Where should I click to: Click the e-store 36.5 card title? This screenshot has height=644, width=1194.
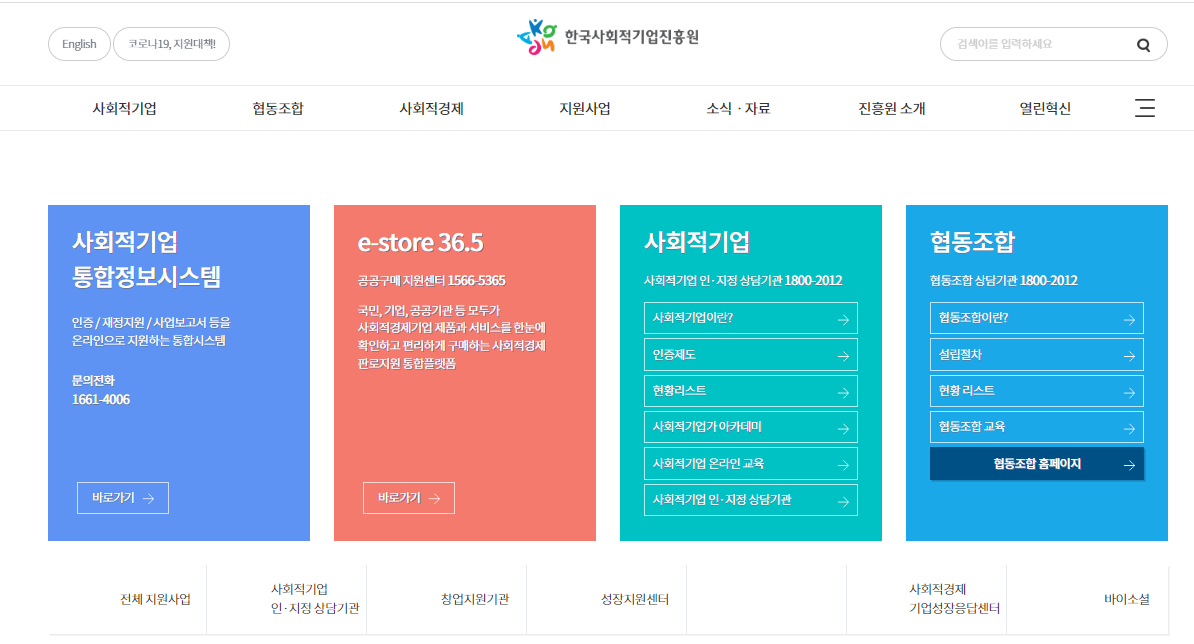(x=420, y=242)
